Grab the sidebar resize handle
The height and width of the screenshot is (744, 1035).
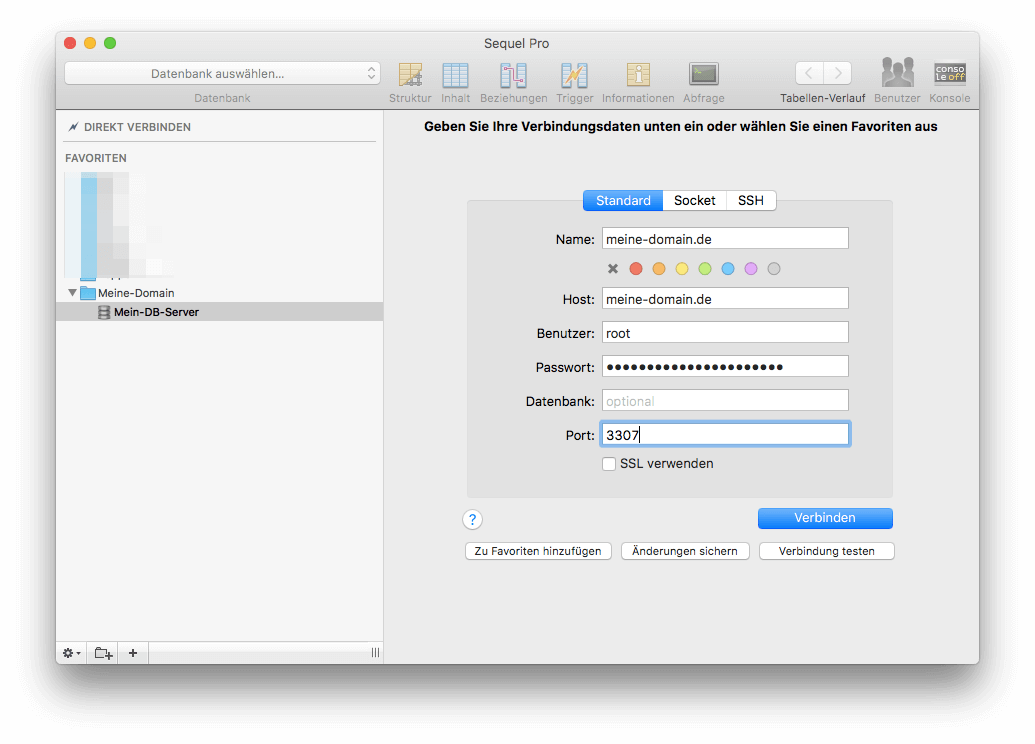pos(375,653)
